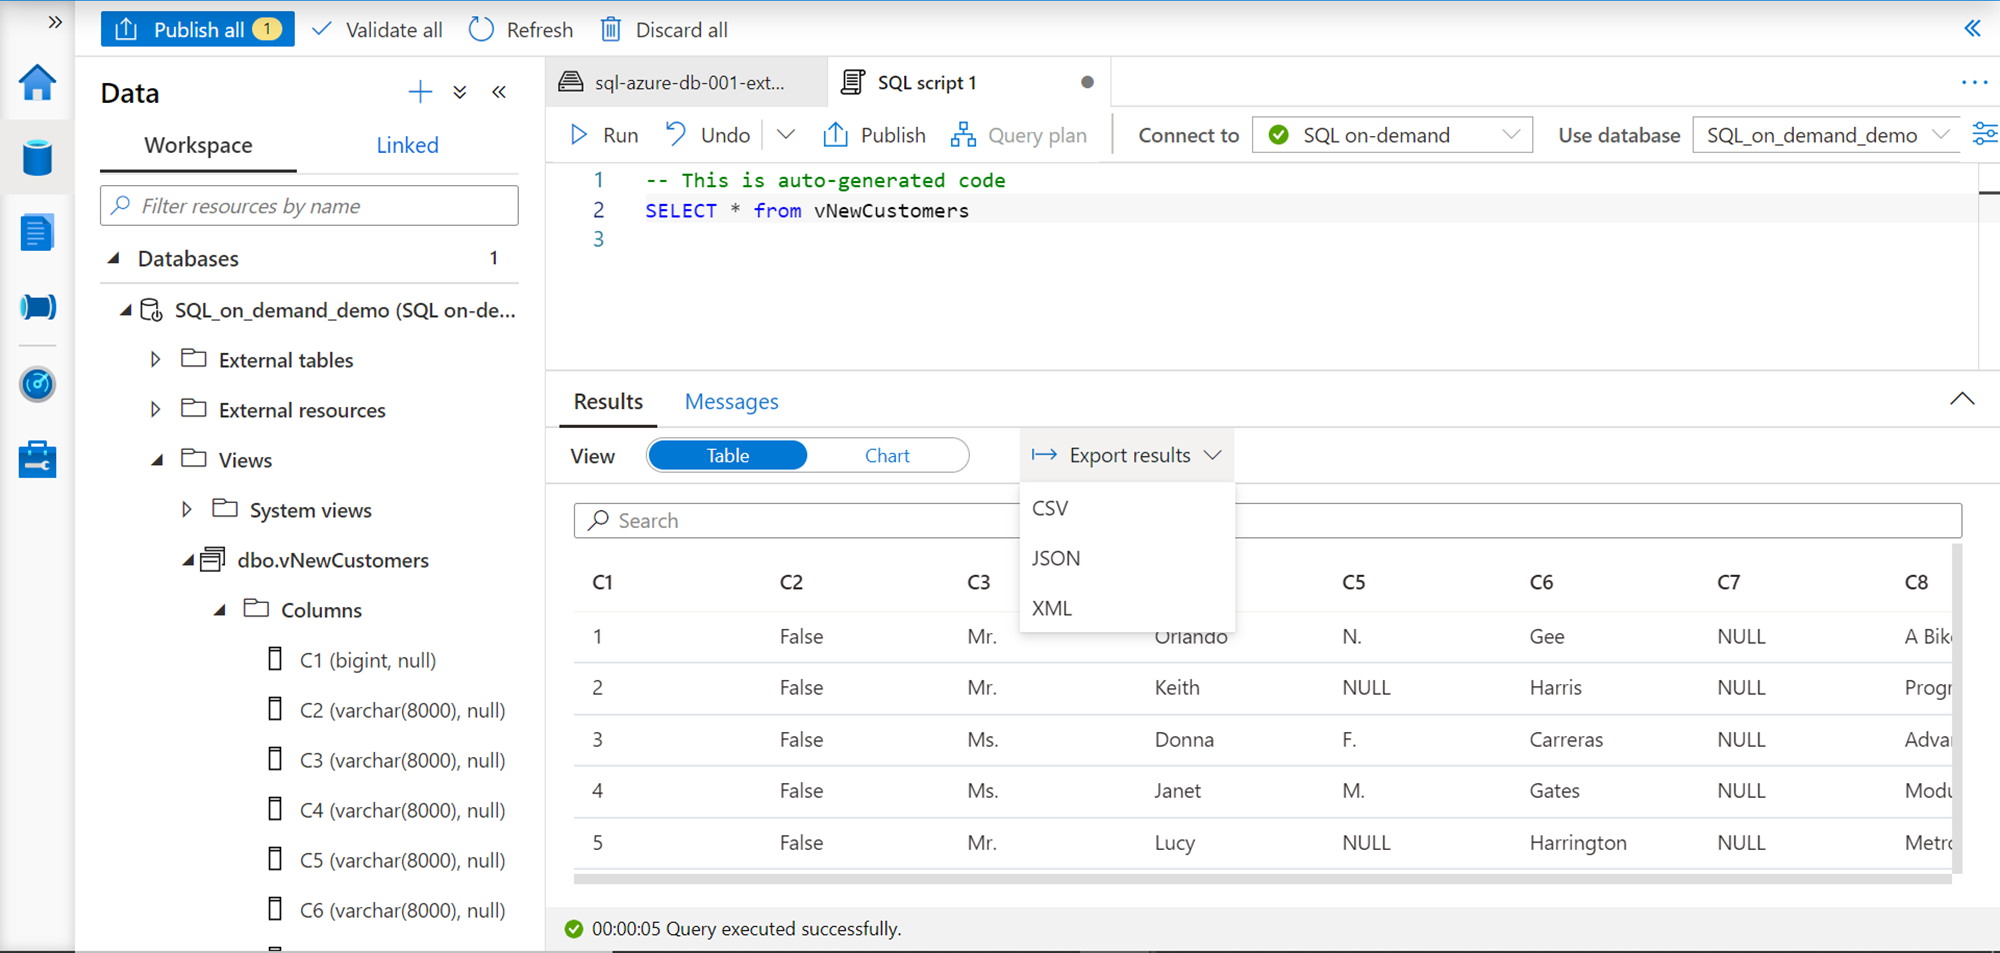Switch to the Messages tab

pyautogui.click(x=731, y=402)
